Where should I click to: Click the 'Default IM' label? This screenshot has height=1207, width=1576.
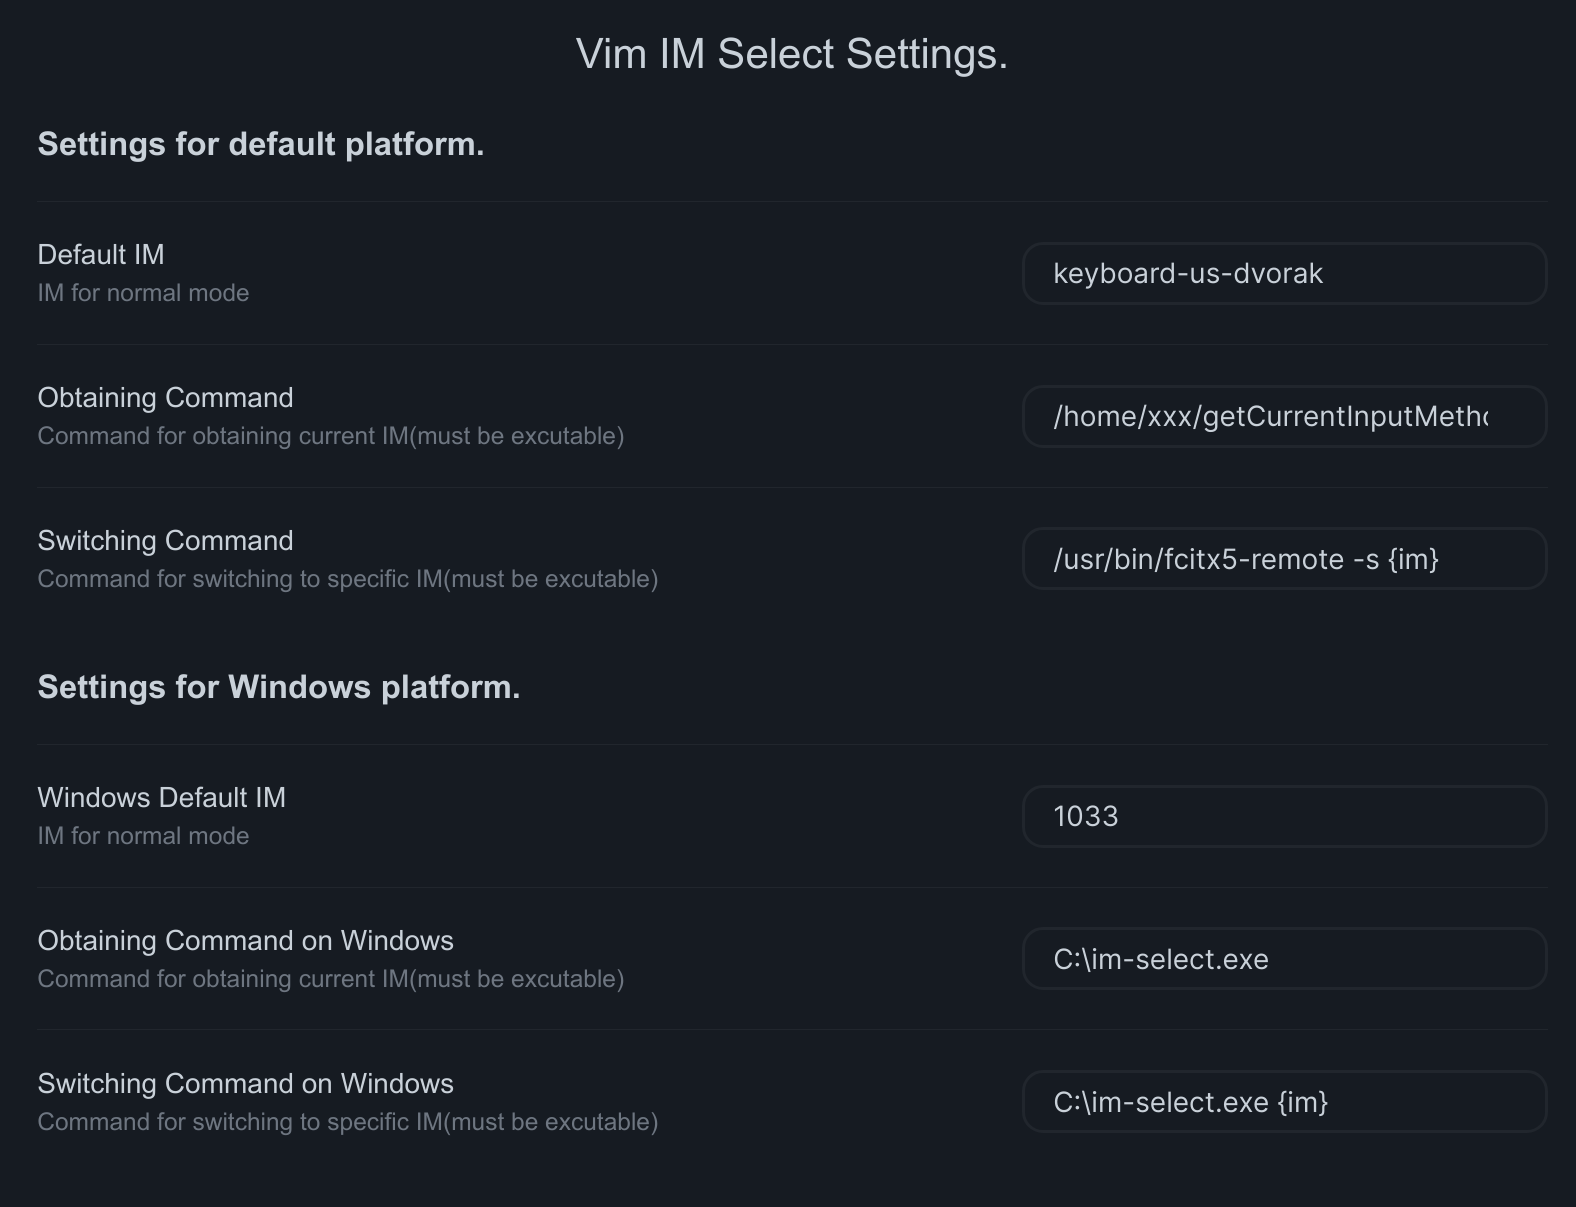pos(101,255)
